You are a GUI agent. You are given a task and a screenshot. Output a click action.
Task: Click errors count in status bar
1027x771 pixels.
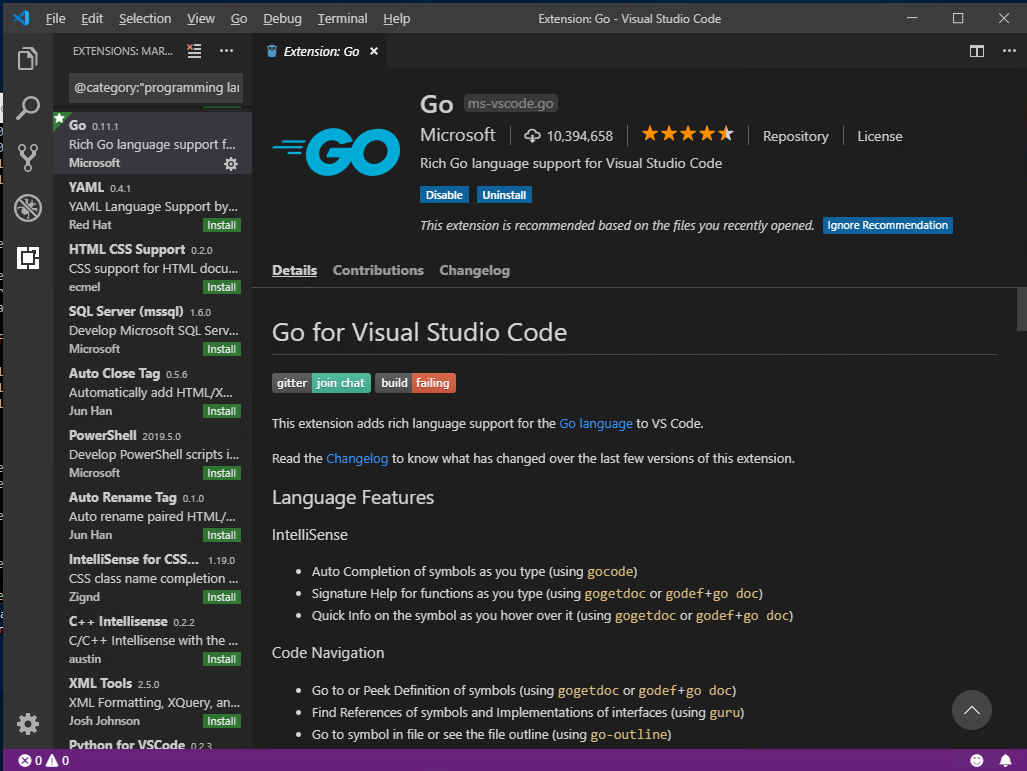[x=30, y=761]
